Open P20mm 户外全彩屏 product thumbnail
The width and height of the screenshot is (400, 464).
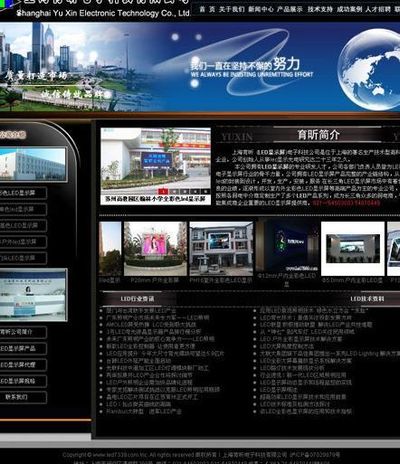[x=155, y=249]
